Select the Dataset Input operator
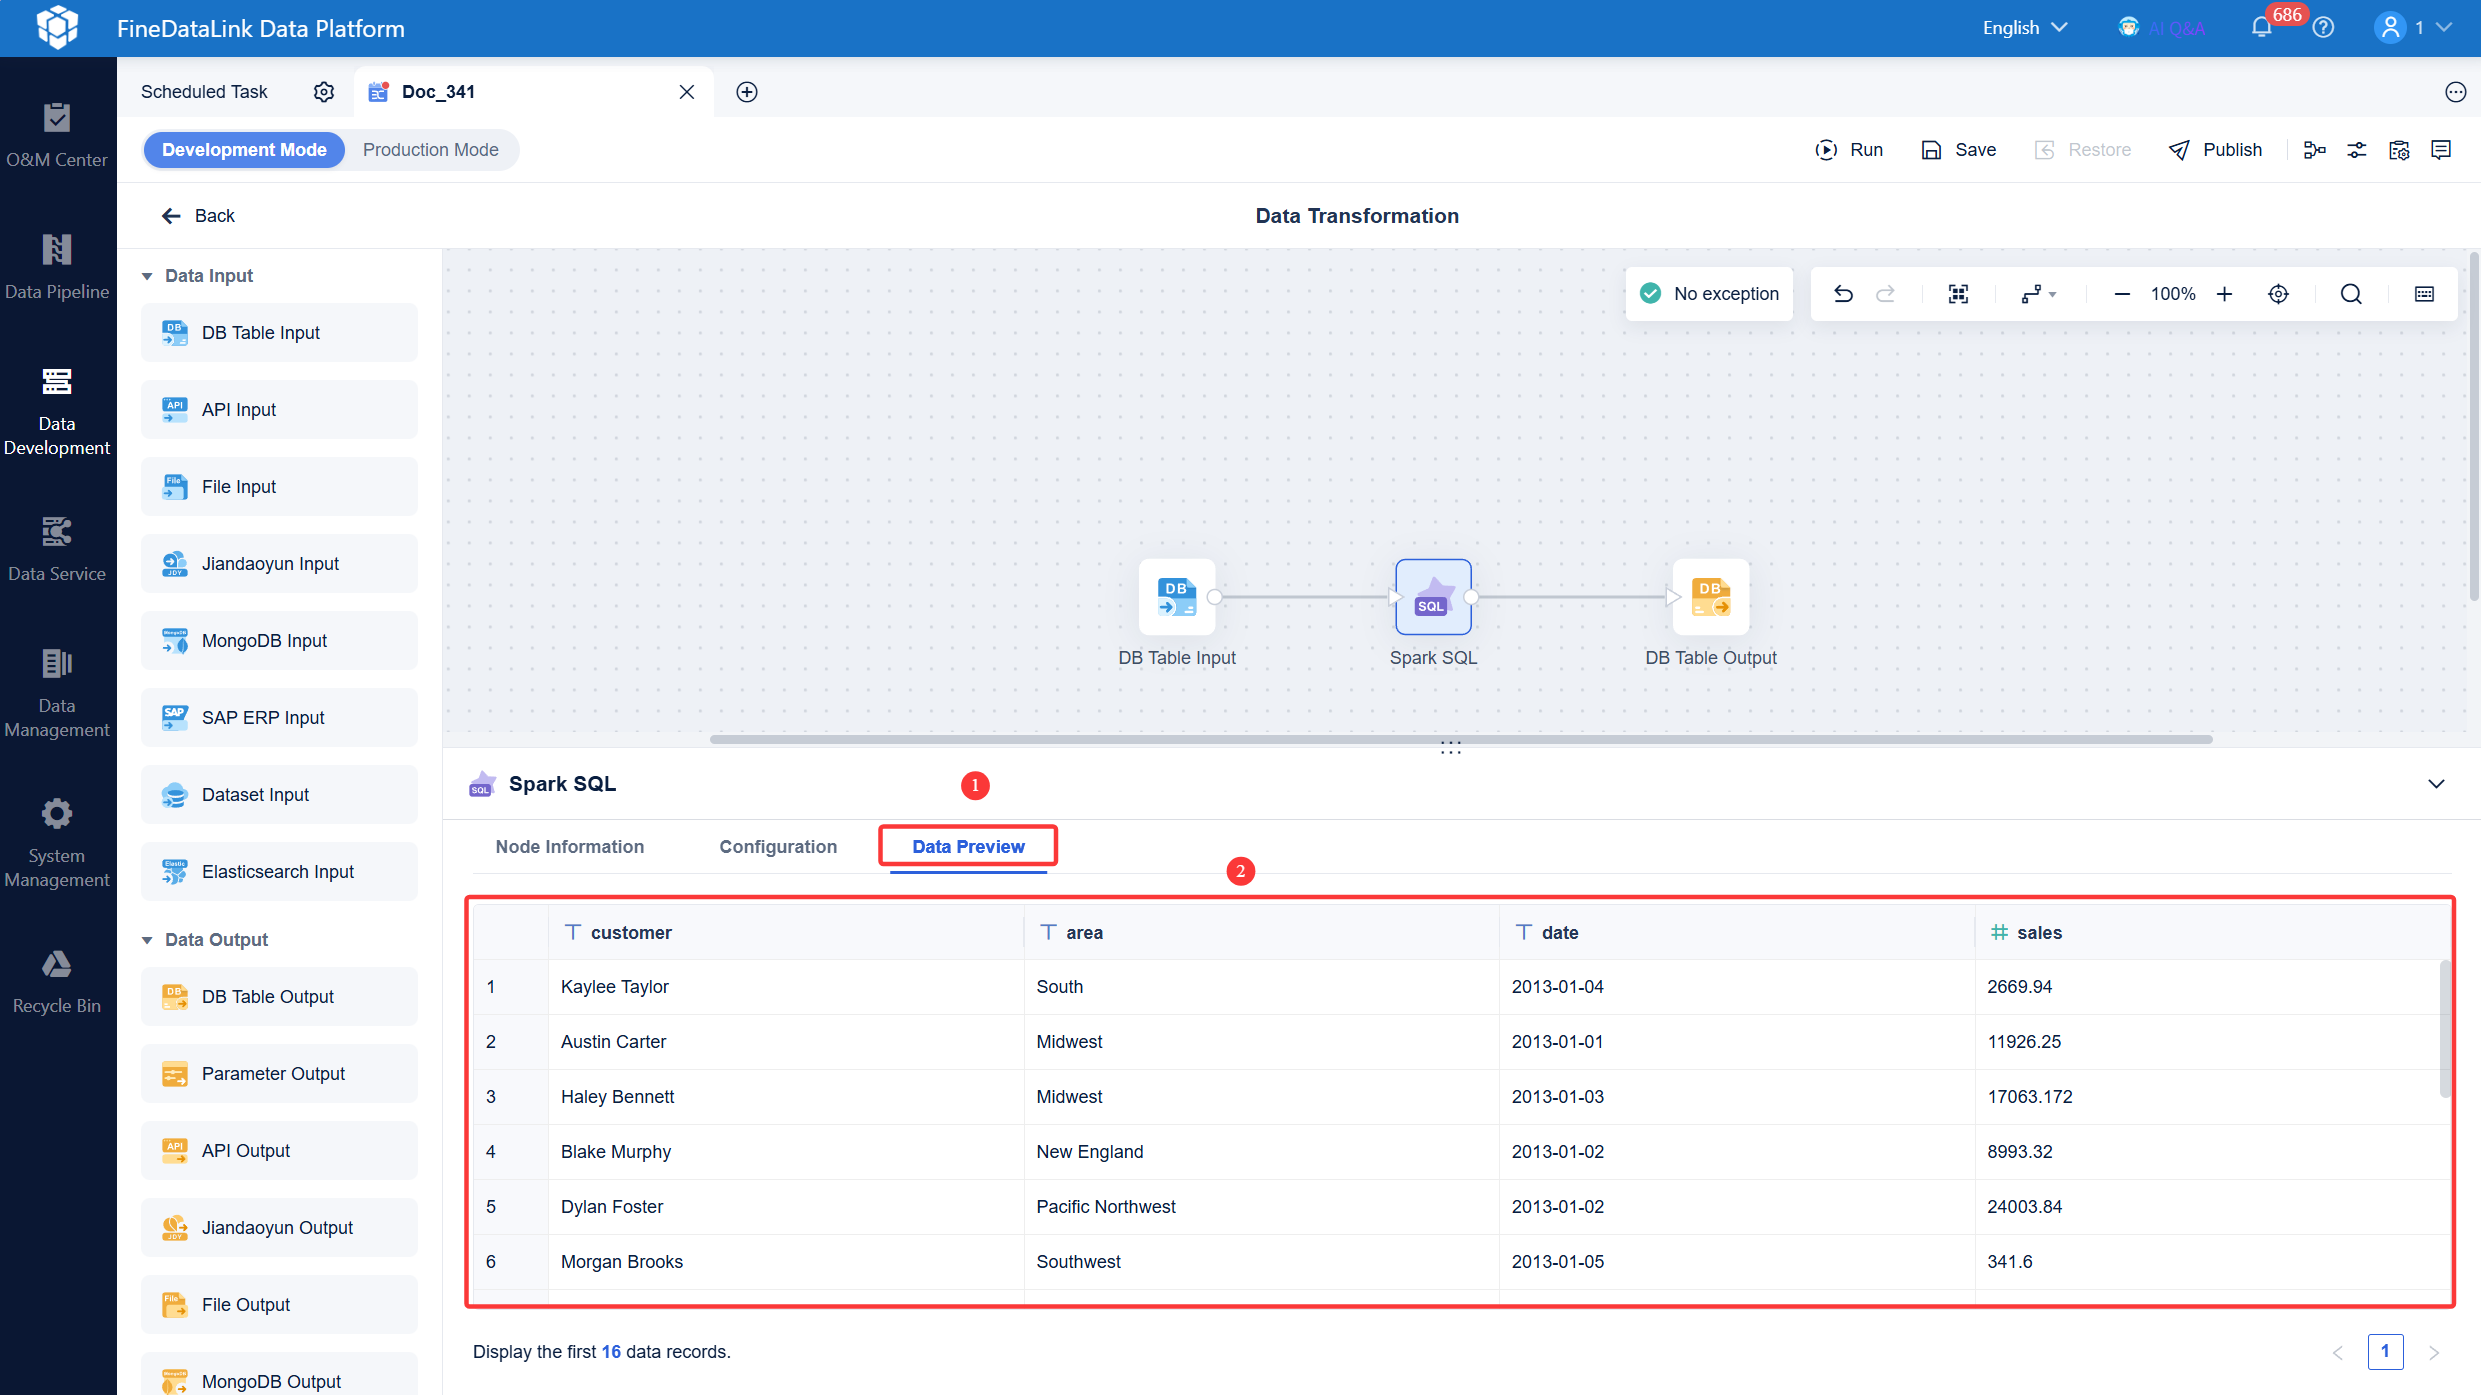 [x=279, y=795]
